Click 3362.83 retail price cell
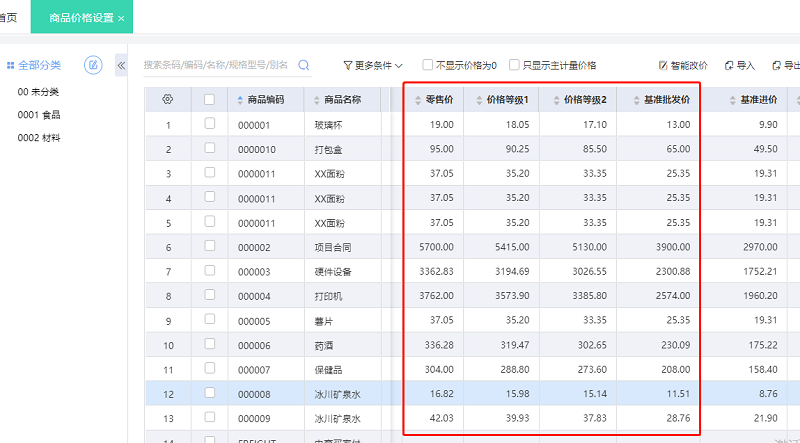The image size is (800, 443). tap(436, 272)
